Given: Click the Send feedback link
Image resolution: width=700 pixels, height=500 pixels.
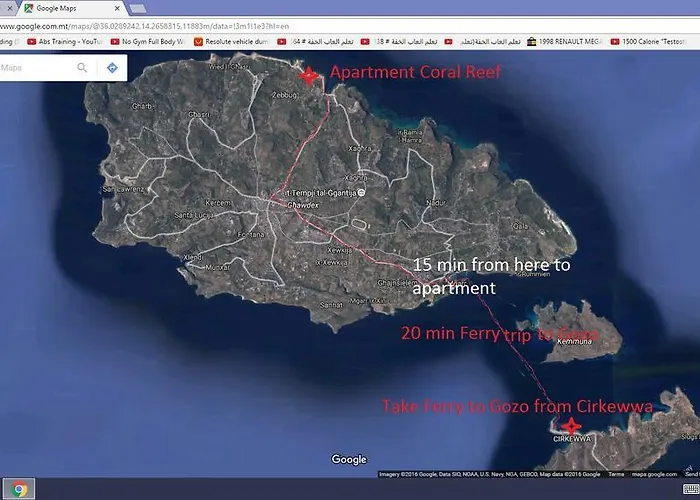Looking at the screenshot, I should click(691, 474).
